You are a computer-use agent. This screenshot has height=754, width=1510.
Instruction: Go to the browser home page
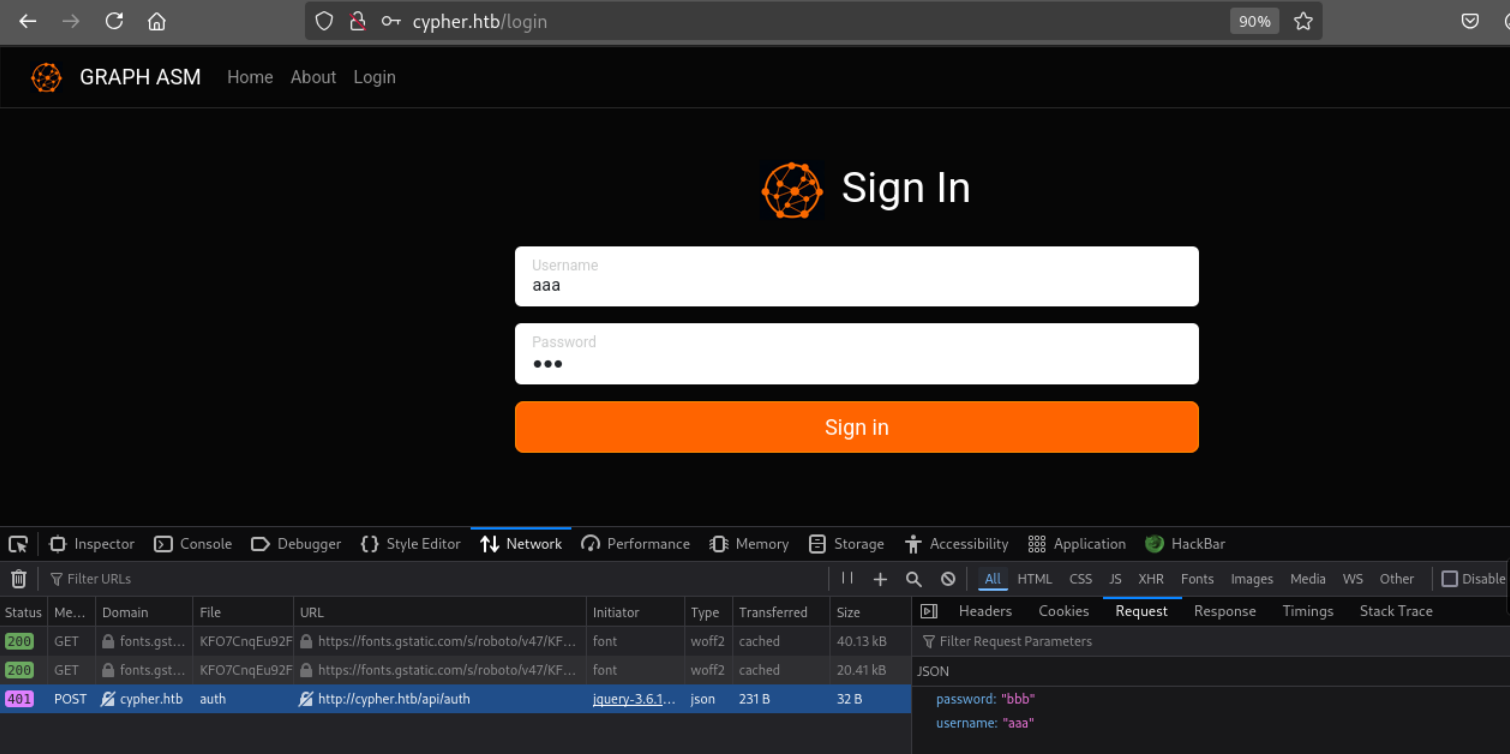[x=157, y=21]
